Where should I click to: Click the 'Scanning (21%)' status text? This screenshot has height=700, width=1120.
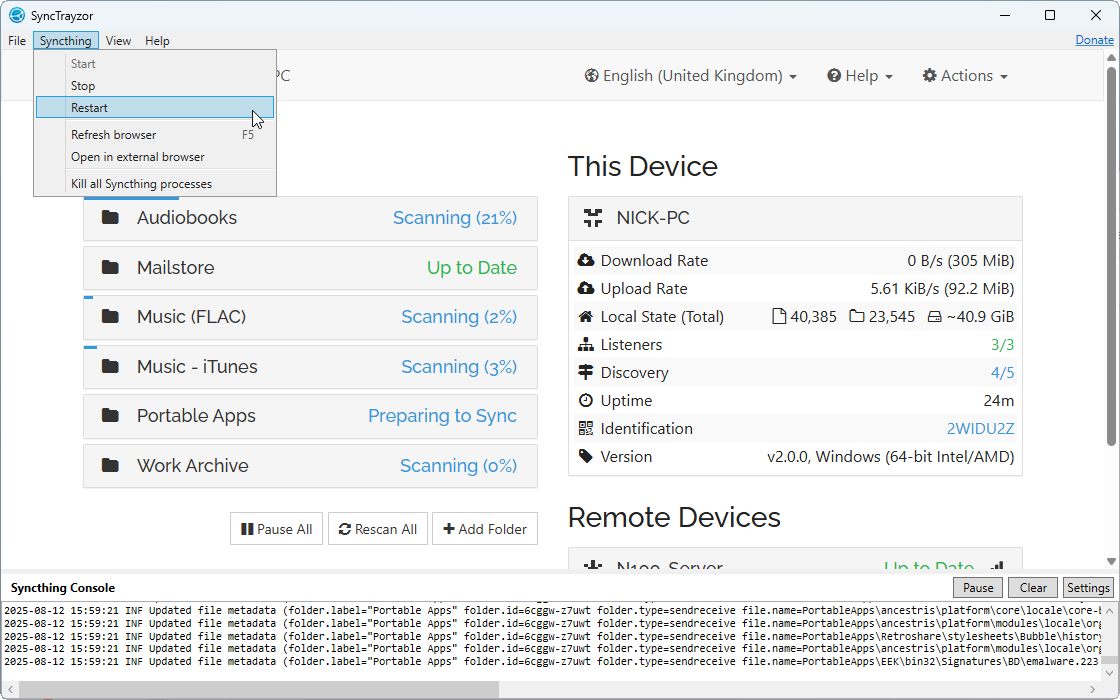(454, 218)
